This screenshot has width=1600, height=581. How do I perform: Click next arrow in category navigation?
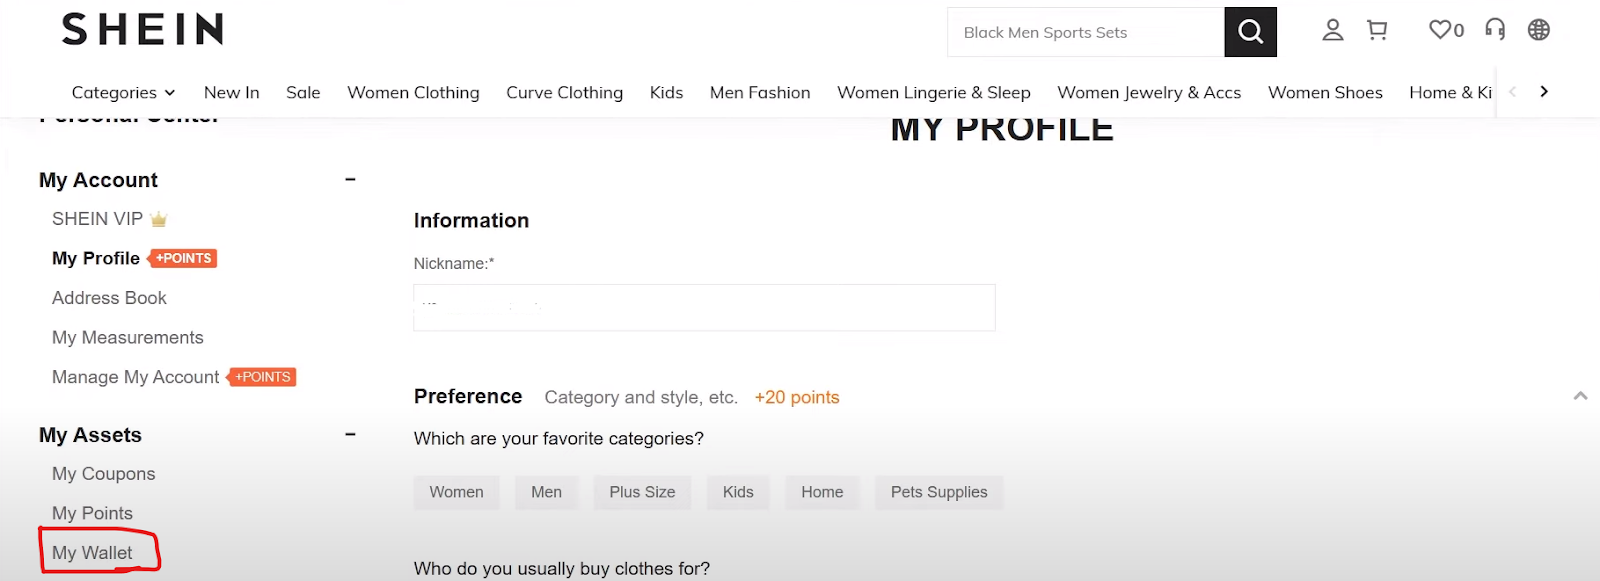pos(1544,91)
